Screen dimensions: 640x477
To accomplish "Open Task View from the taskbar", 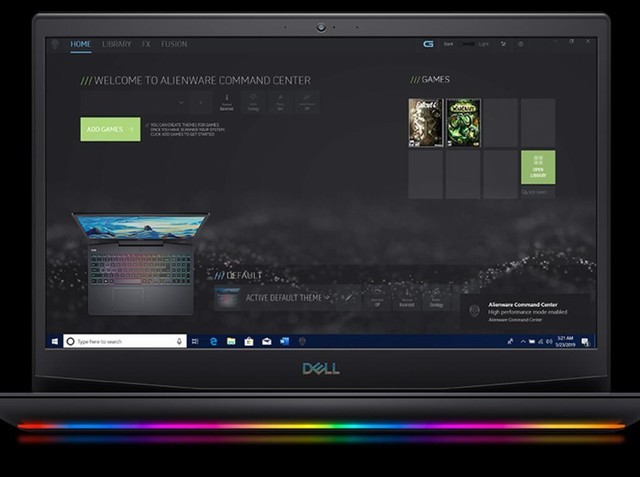I will click(x=195, y=342).
